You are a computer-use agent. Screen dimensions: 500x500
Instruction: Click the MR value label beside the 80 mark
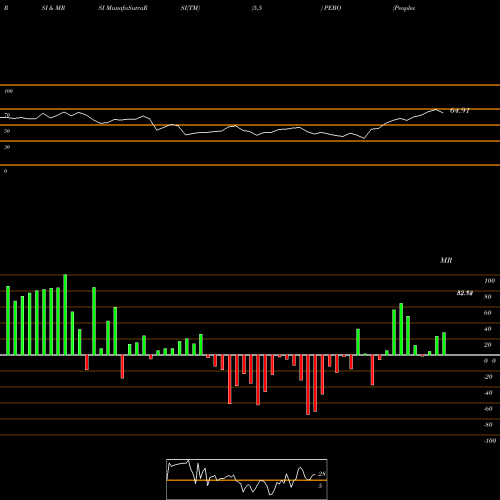click(465, 293)
